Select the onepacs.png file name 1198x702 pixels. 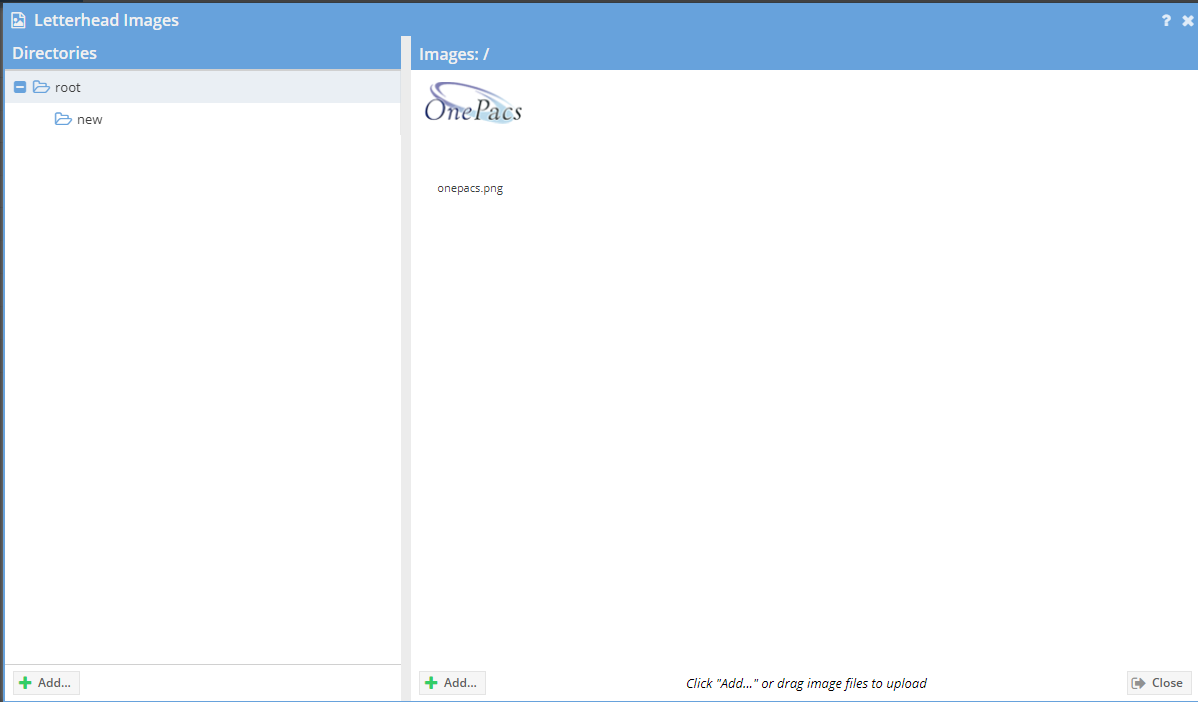coord(470,188)
